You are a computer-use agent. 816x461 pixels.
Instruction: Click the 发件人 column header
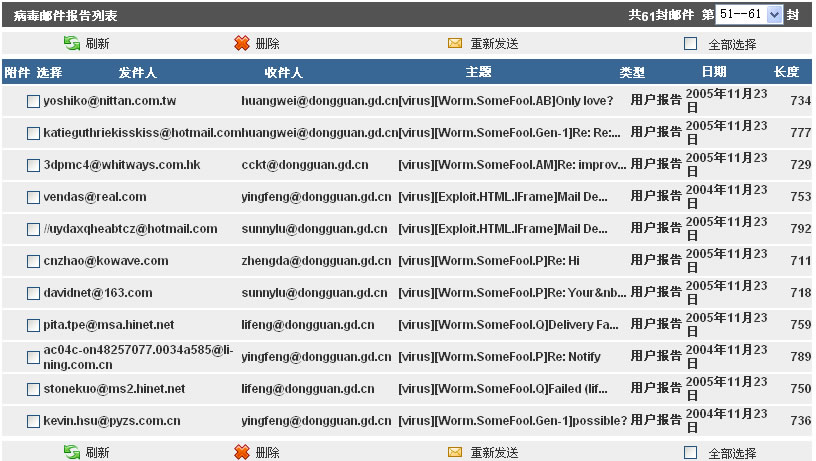click(137, 73)
